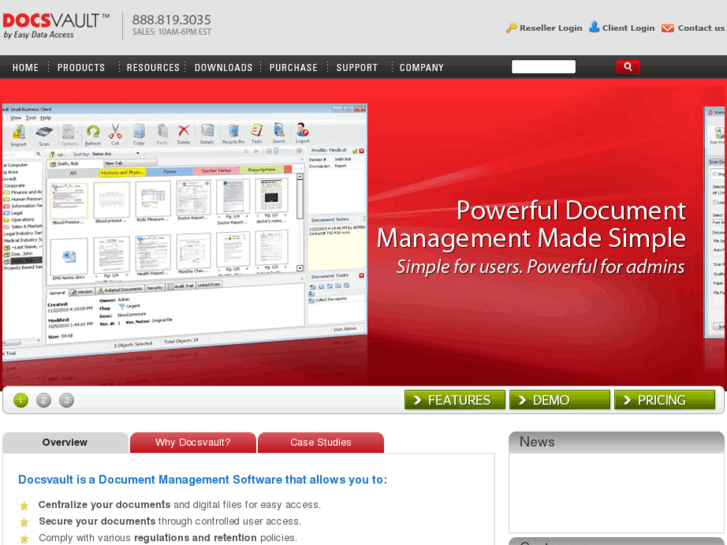Image resolution: width=727 pixels, height=545 pixels.
Task: Click the Details icon in banner screenshot
Action: click(x=207, y=133)
